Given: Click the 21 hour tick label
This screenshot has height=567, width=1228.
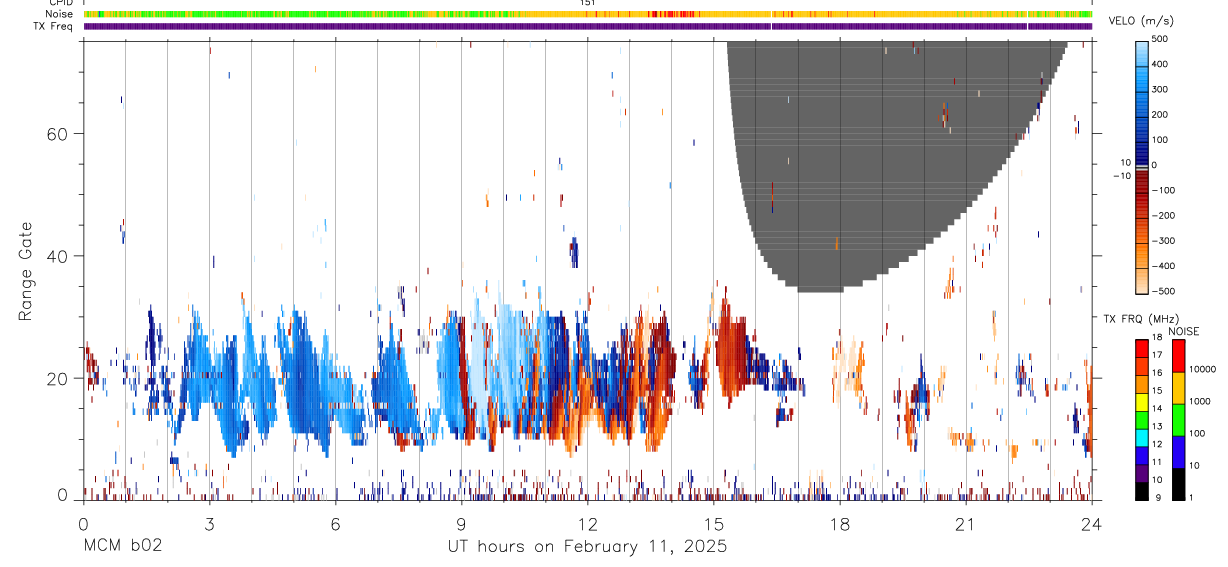Looking at the screenshot, I should pos(965,524).
